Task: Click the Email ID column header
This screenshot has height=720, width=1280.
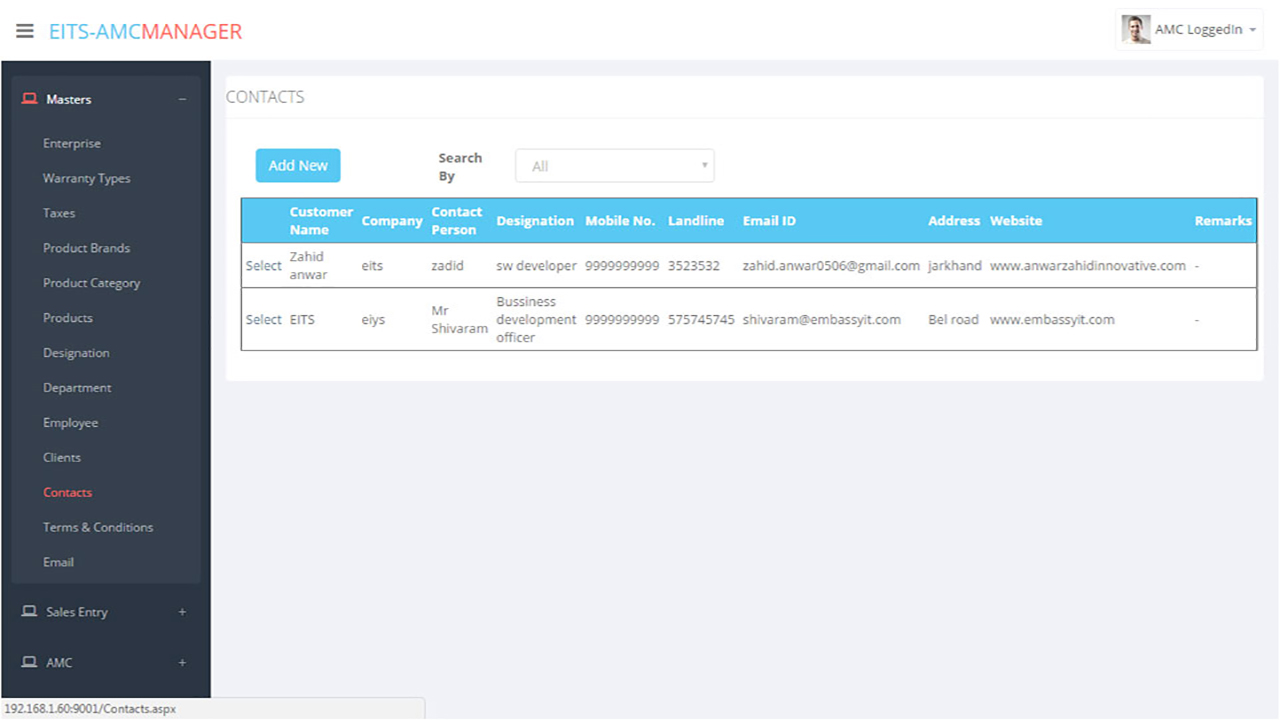Action: click(x=769, y=221)
